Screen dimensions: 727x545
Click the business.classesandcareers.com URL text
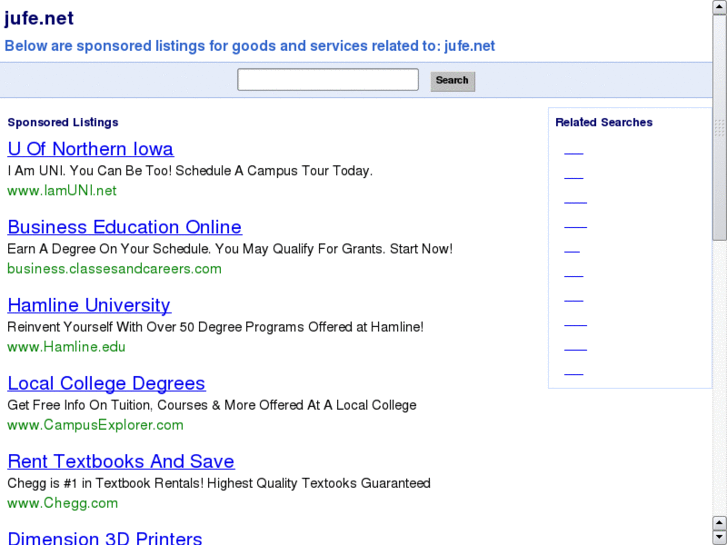point(114,269)
